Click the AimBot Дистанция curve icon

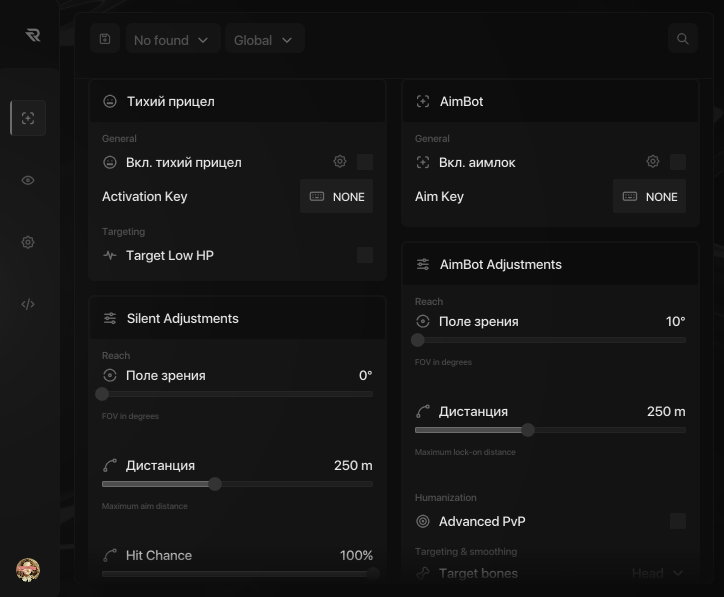tap(423, 411)
